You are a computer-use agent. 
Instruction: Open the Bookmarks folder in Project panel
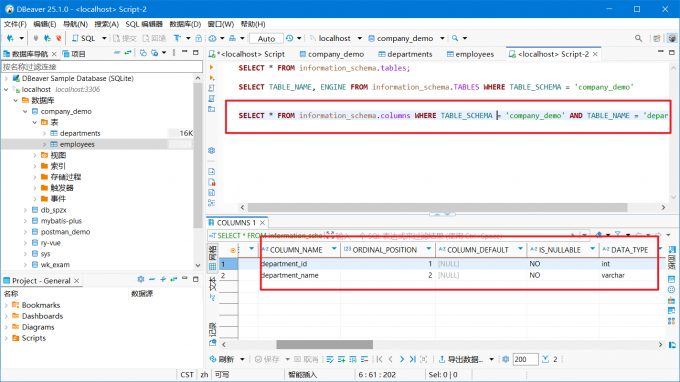[41, 305]
